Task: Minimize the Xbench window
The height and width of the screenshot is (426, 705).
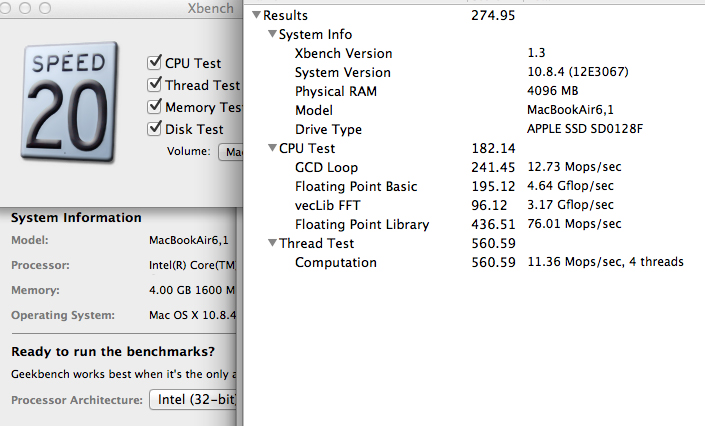Action: [x=25, y=8]
